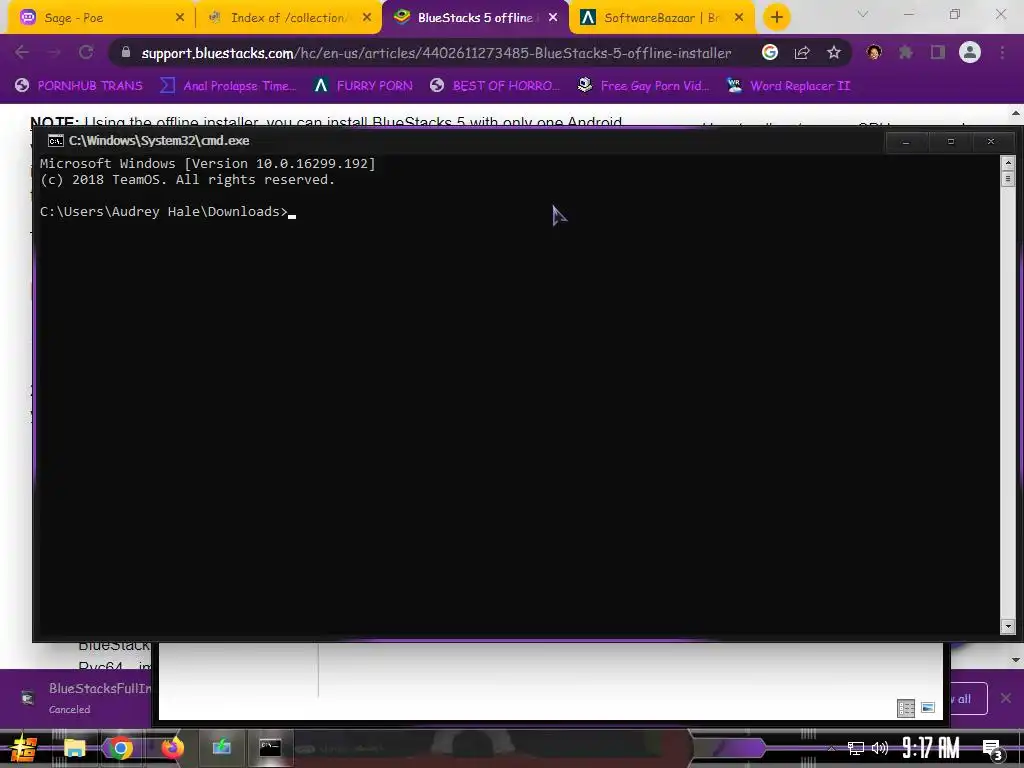Open a new browser tab

pos(776,18)
